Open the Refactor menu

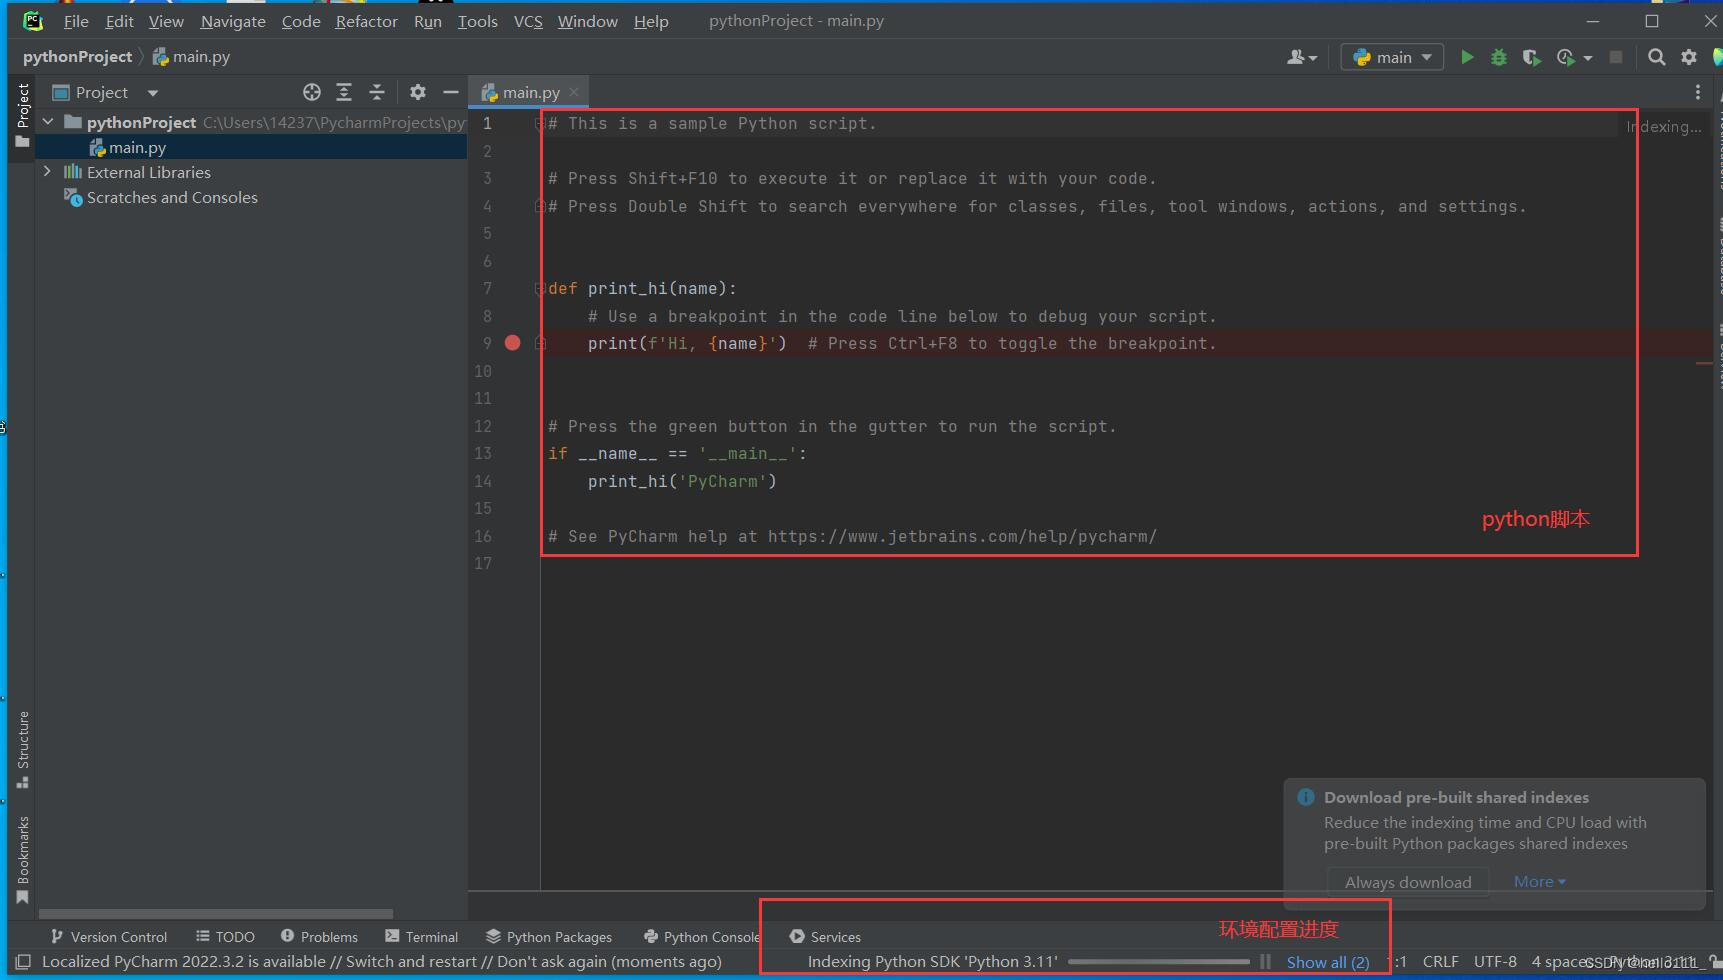(366, 21)
